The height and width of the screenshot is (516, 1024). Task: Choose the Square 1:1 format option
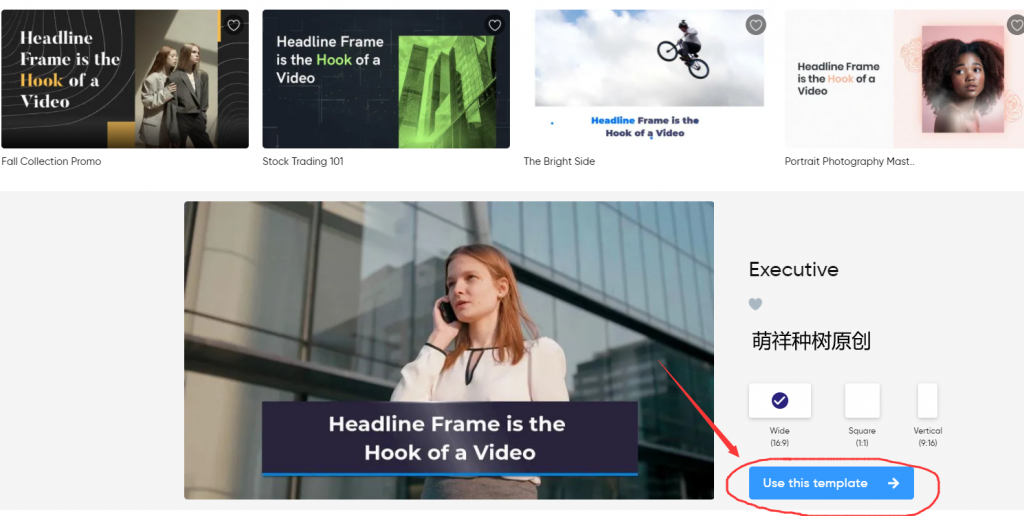(862, 401)
